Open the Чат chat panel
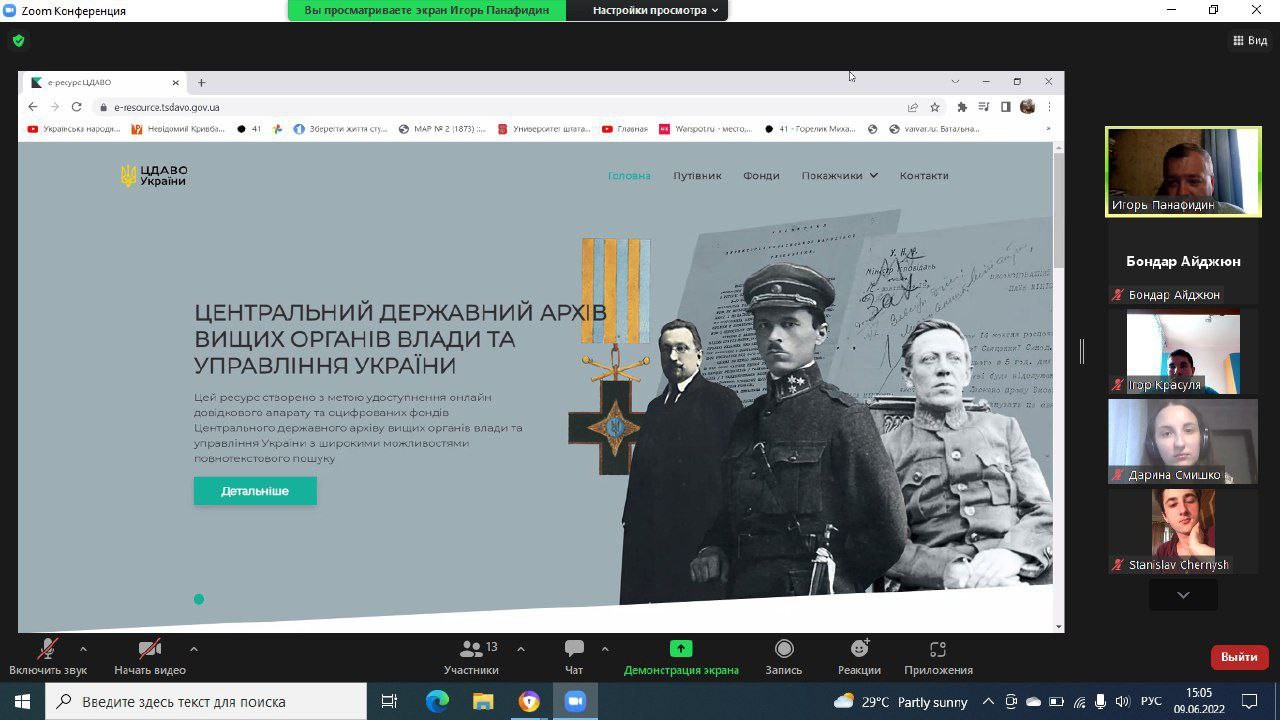The image size is (1280, 720). tap(574, 649)
